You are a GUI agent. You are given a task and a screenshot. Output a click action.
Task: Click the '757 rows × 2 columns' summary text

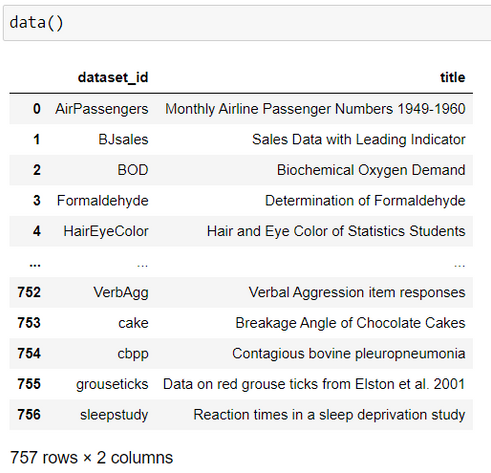point(92,458)
